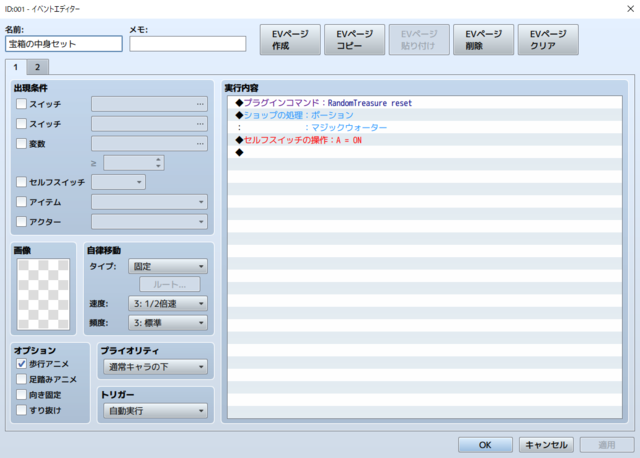
Task: Open the 頻度 dropdown showing 3: 標準
Action: tap(168, 323)
